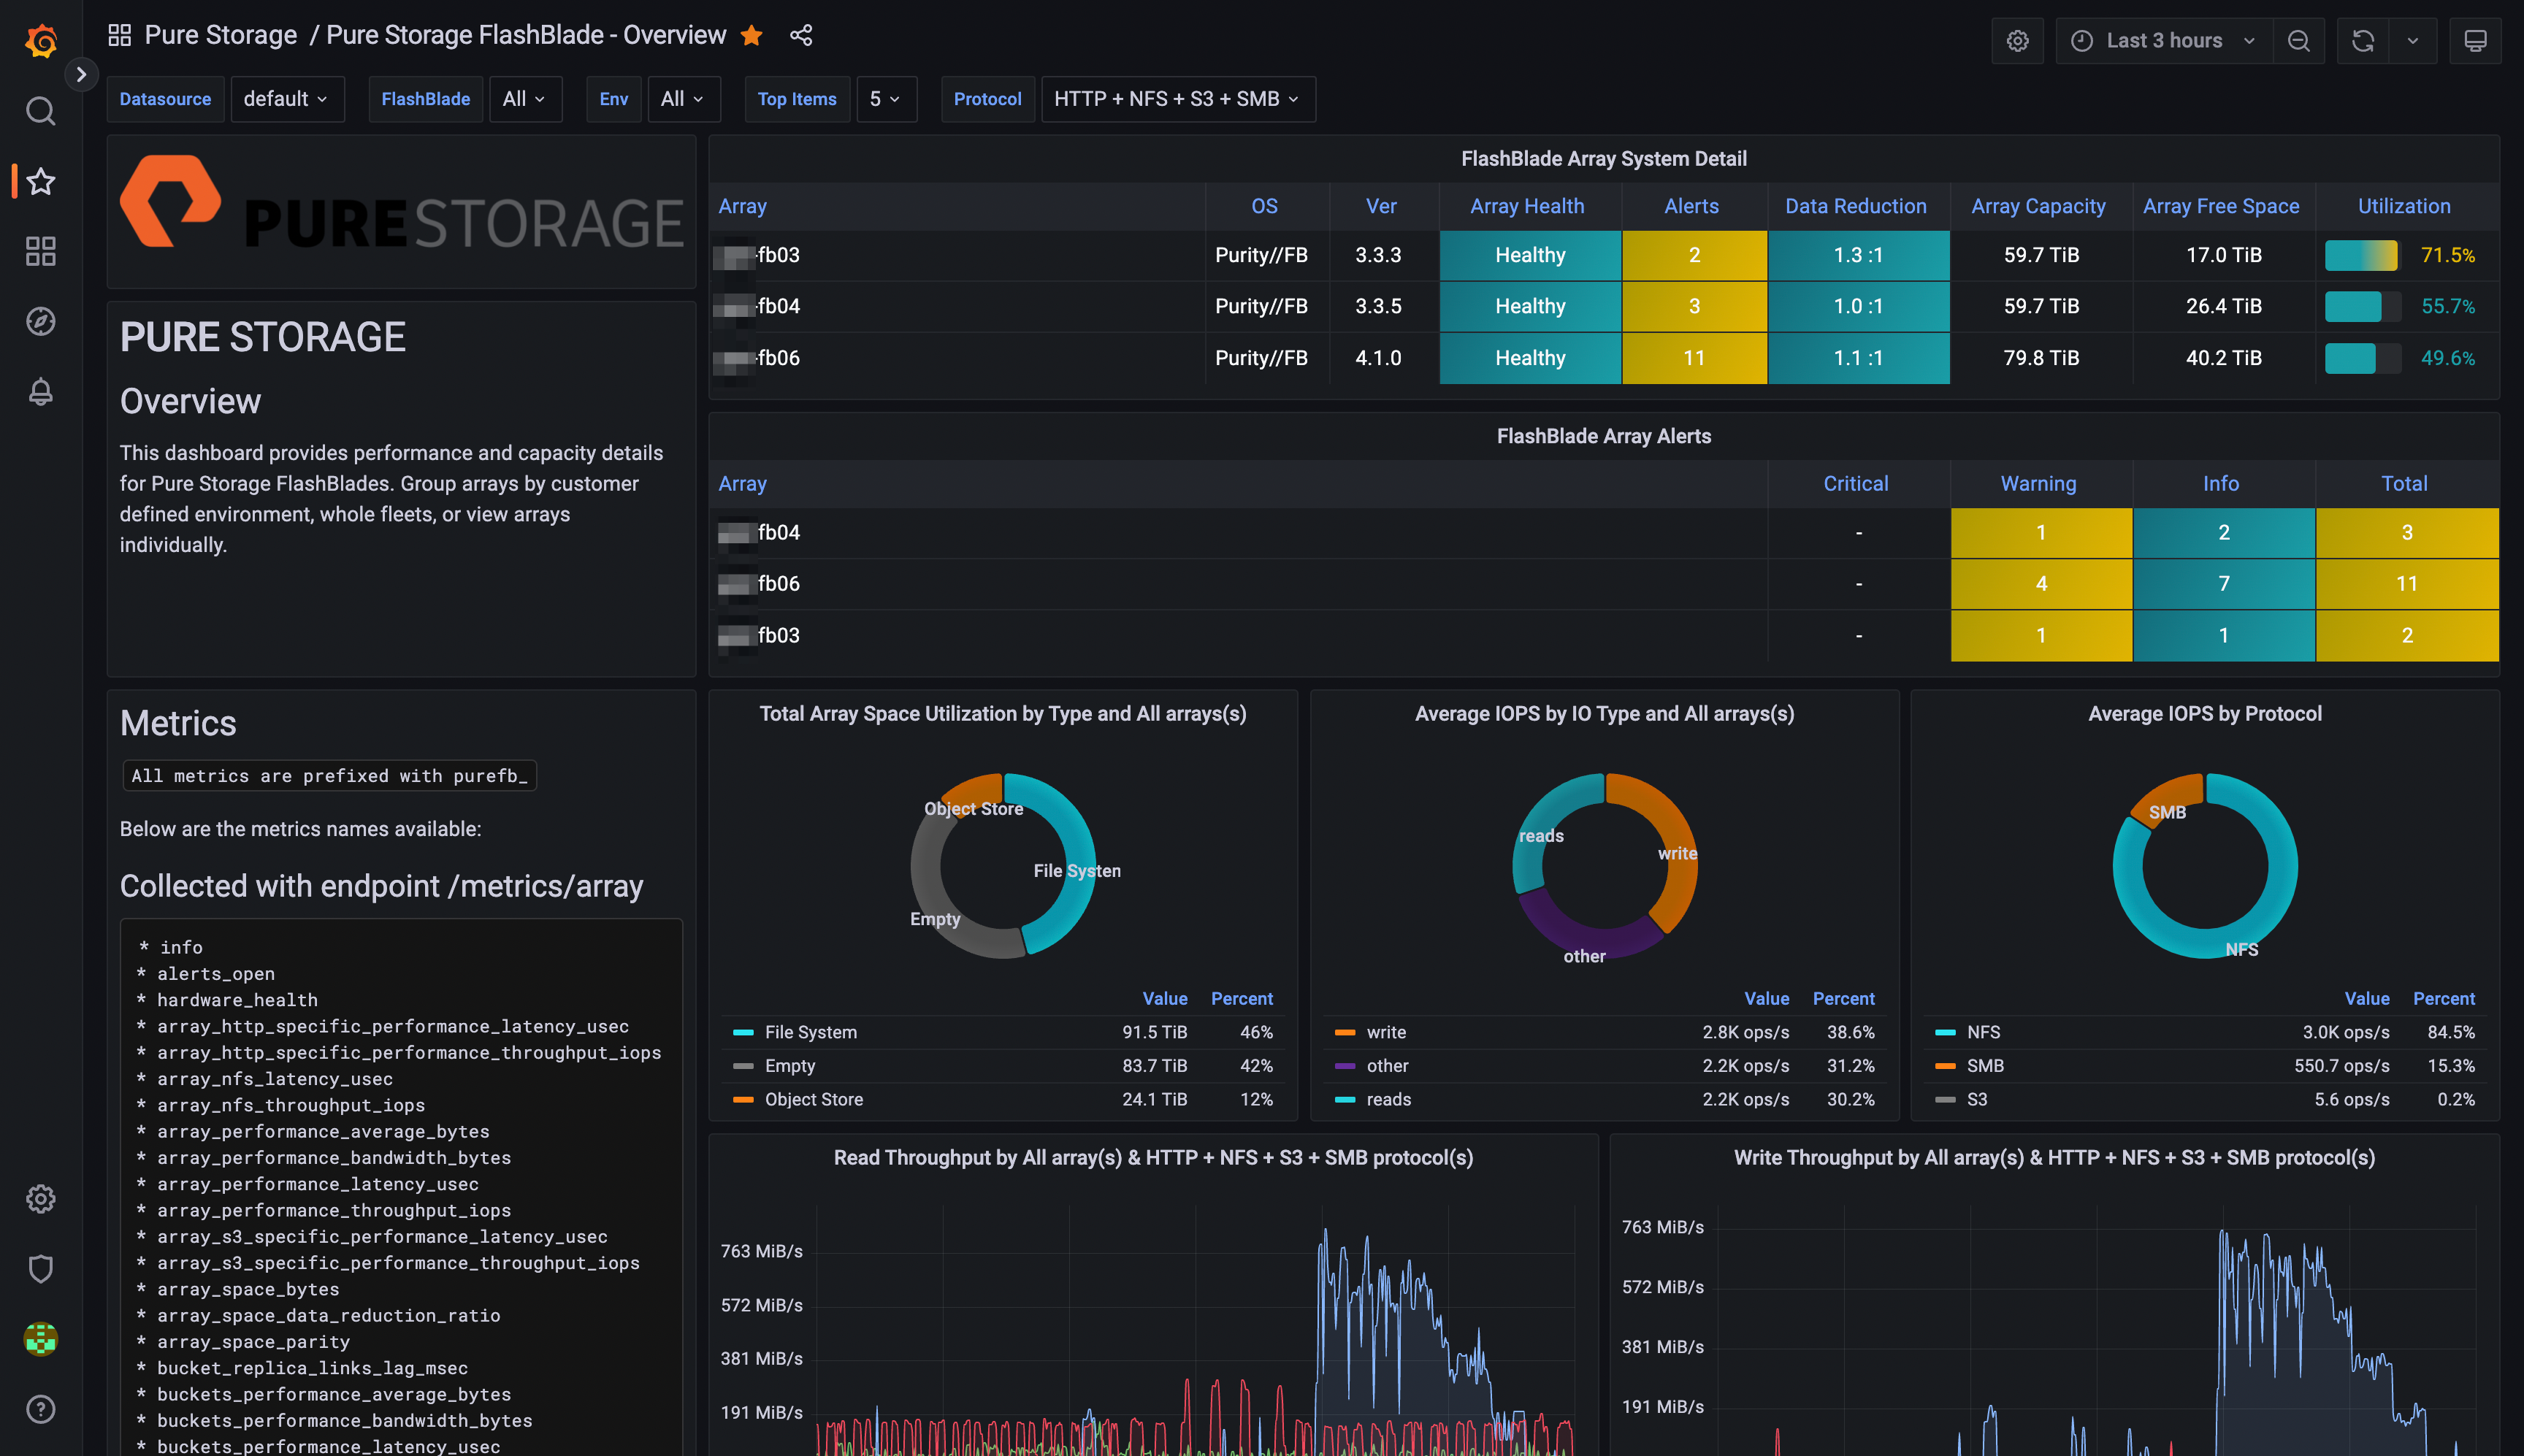Click the Pure Storage breadcrumb link
This screenshot has width=2524, height=1456.
tap(221, 36)
